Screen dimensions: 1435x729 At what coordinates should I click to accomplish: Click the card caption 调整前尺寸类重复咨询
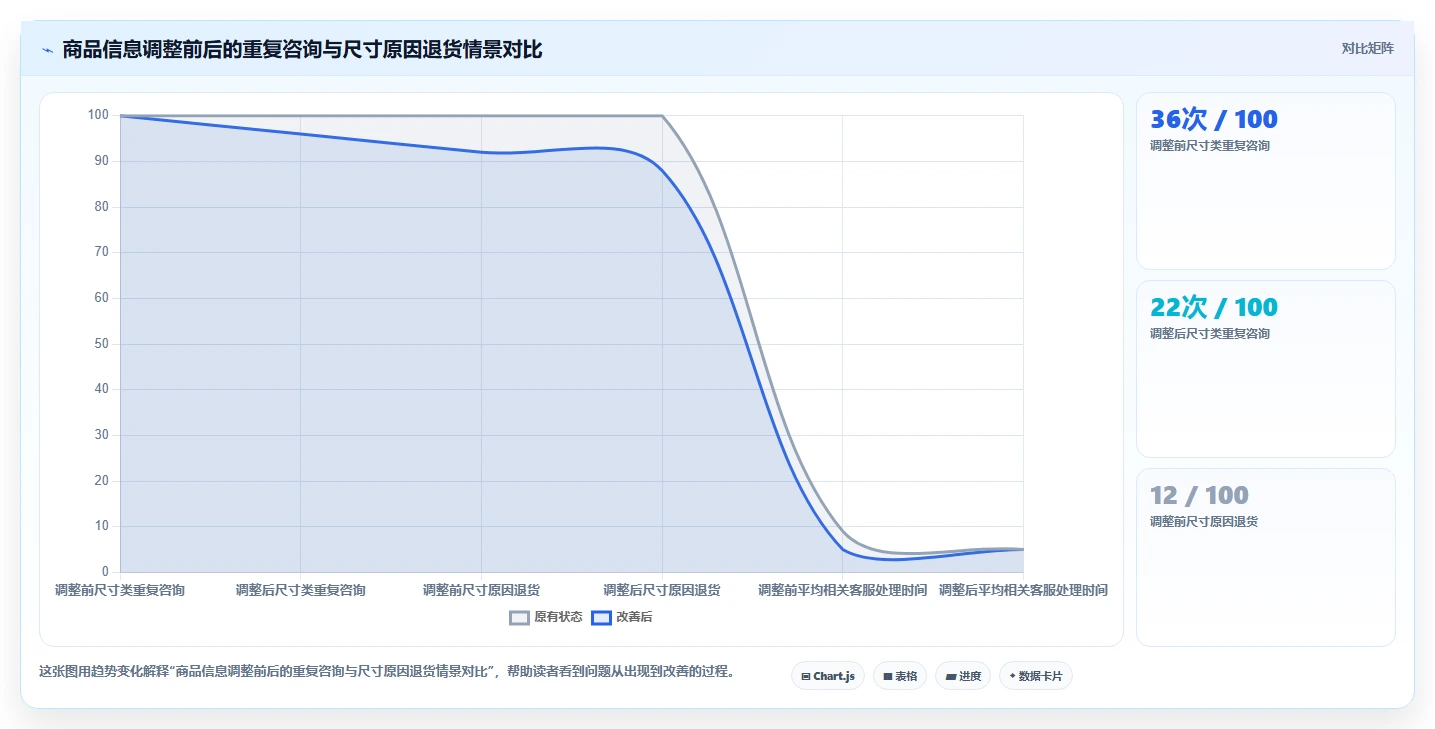(1210, 146)
